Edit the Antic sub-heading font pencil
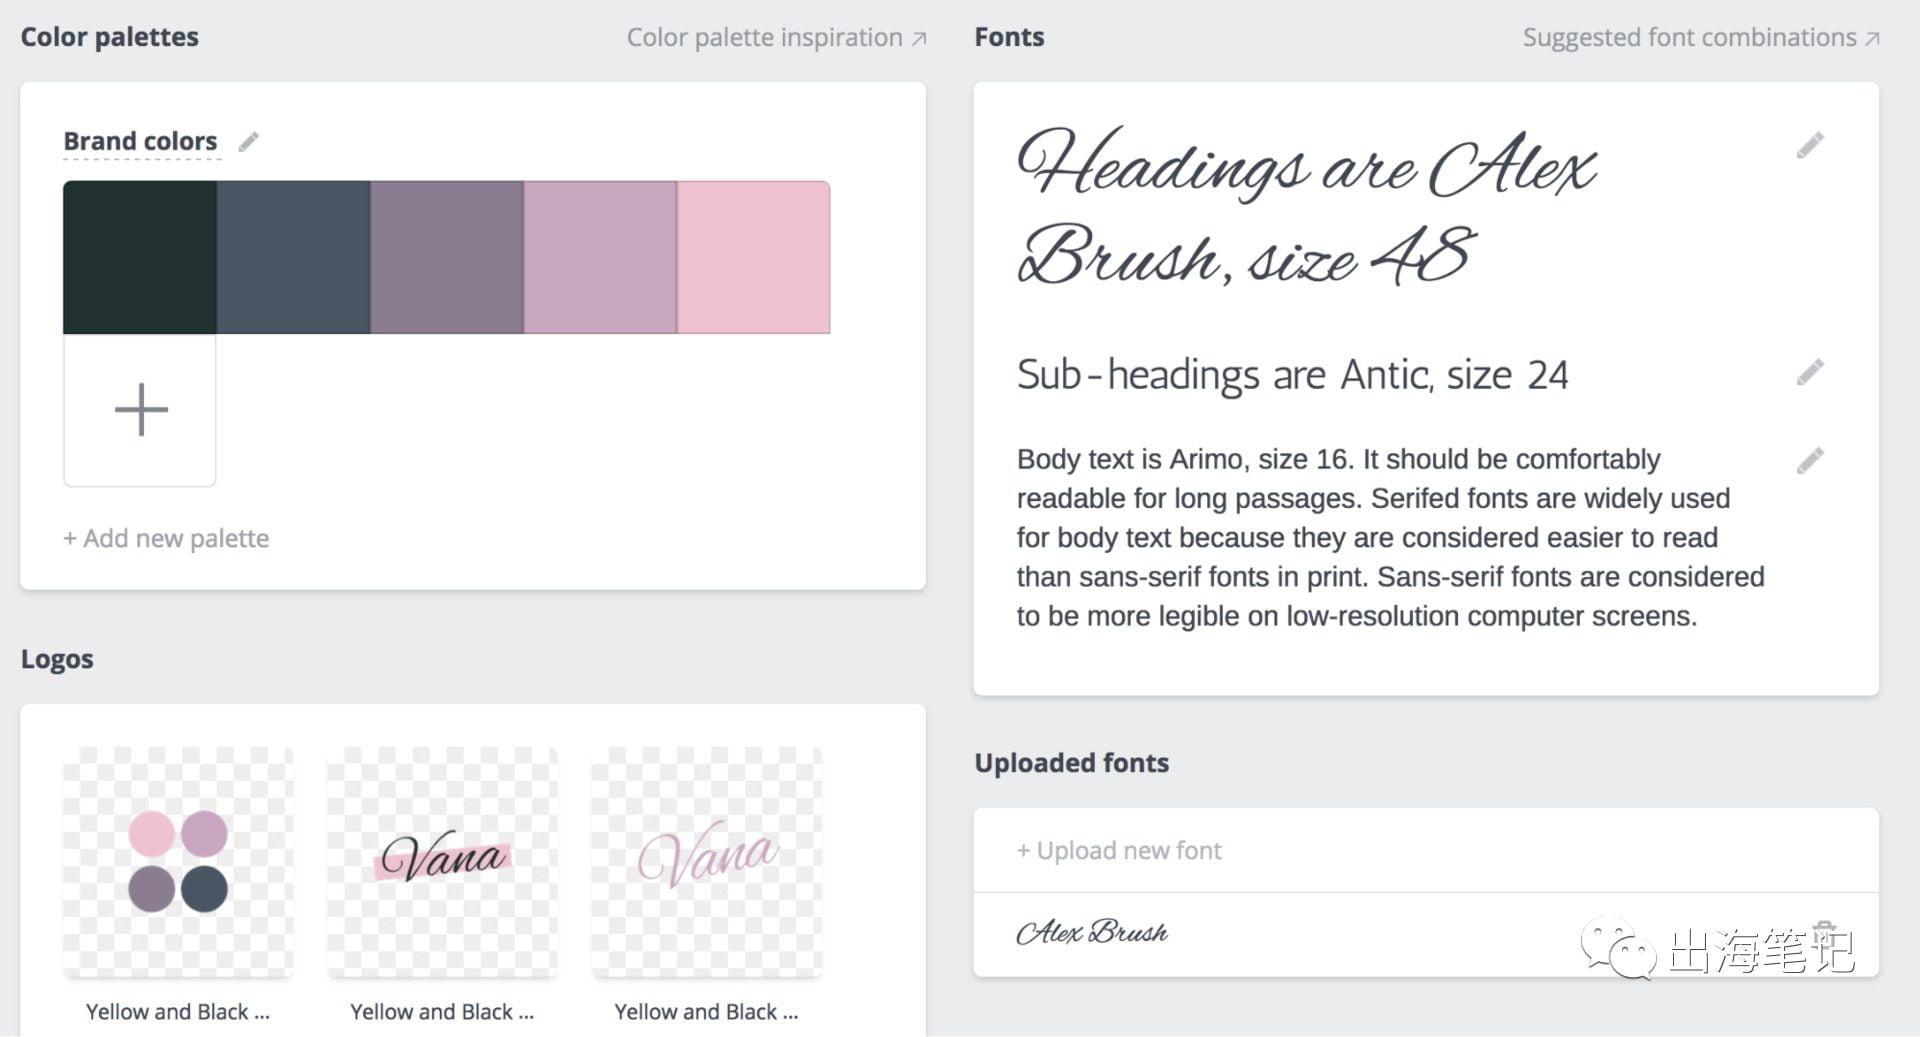The width and height of the screenshot is (1920, 1037). 1810,373
